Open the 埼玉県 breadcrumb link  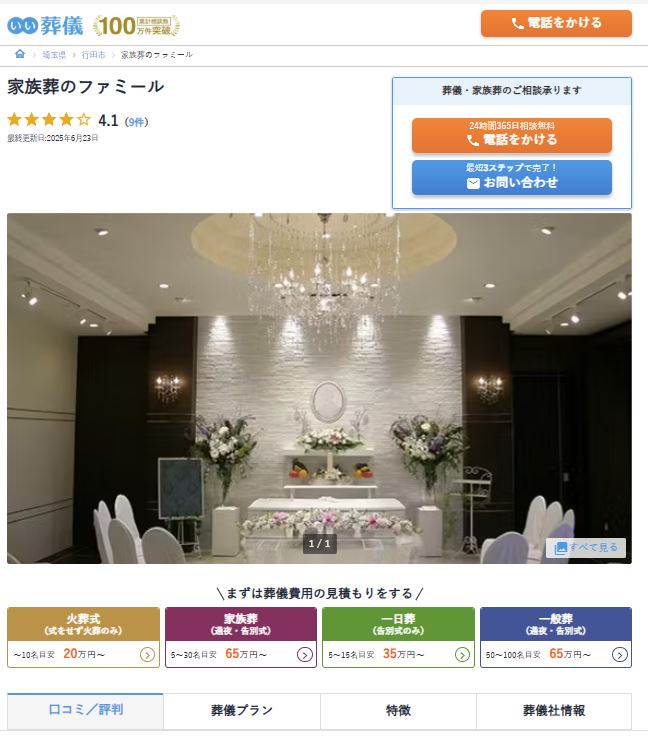click(x=54, y=55)
